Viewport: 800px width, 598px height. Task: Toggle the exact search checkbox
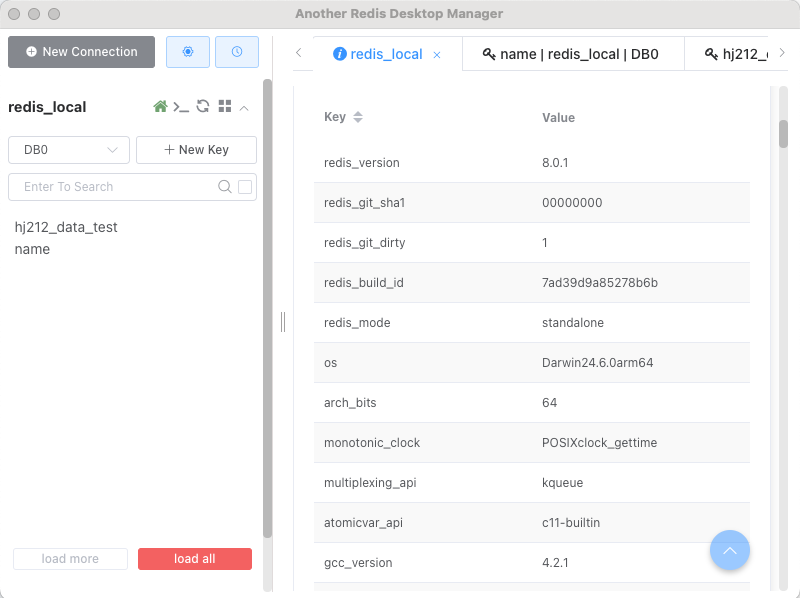click(x=245, y=187)
